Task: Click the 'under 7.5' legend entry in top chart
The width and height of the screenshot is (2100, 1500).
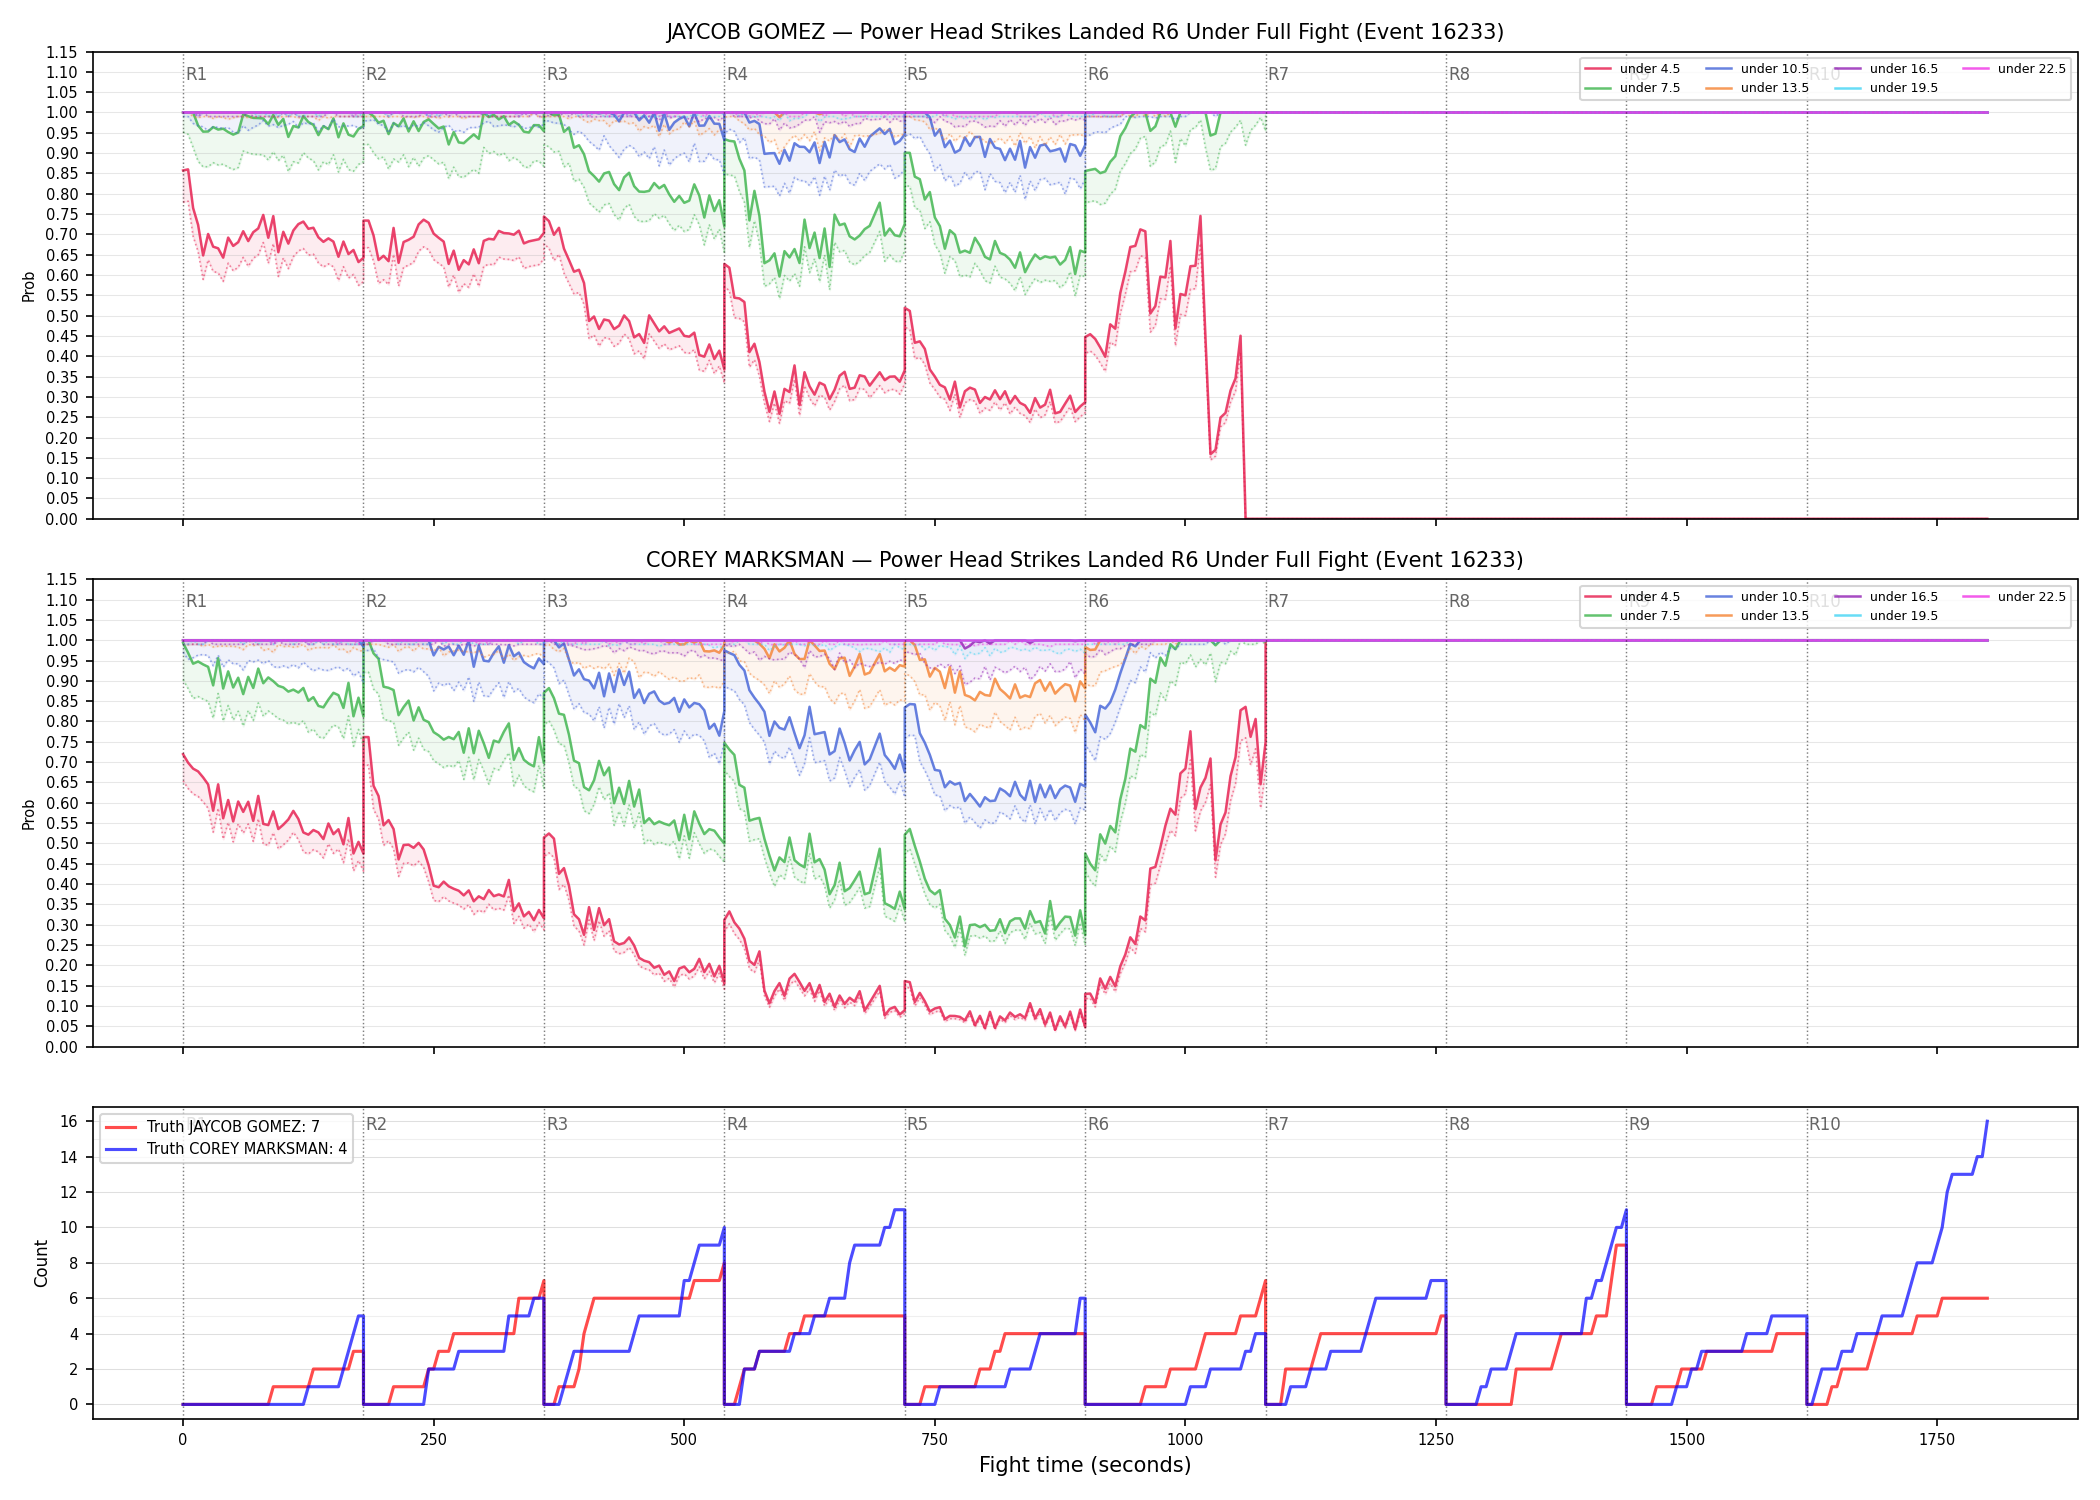Action: 1633,88
